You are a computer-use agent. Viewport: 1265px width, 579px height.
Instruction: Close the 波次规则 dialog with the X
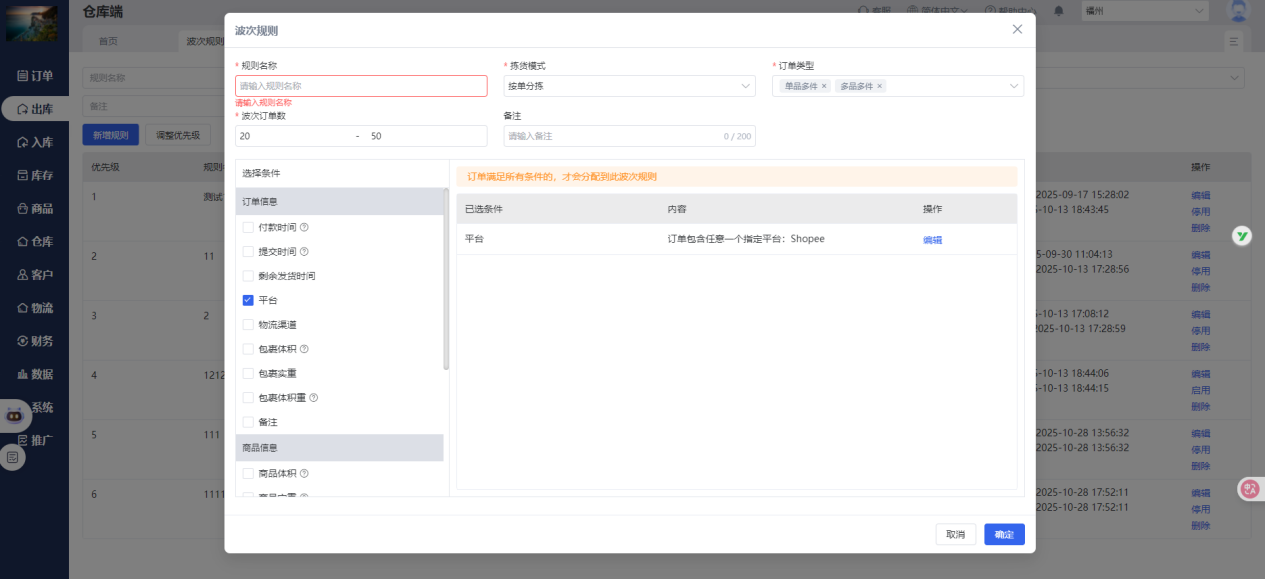1017,29
